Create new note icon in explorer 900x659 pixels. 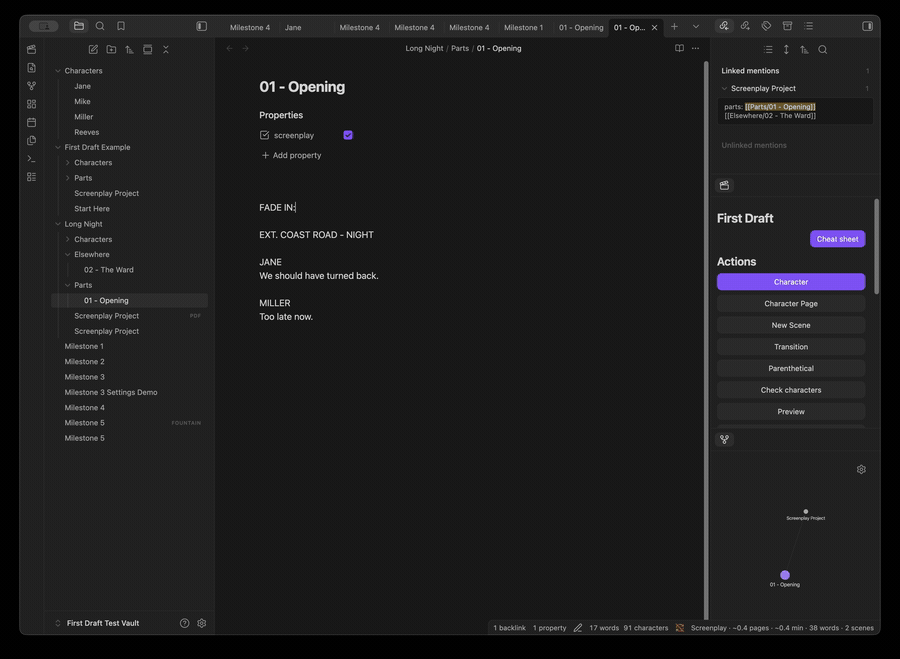tap(93, 49)
